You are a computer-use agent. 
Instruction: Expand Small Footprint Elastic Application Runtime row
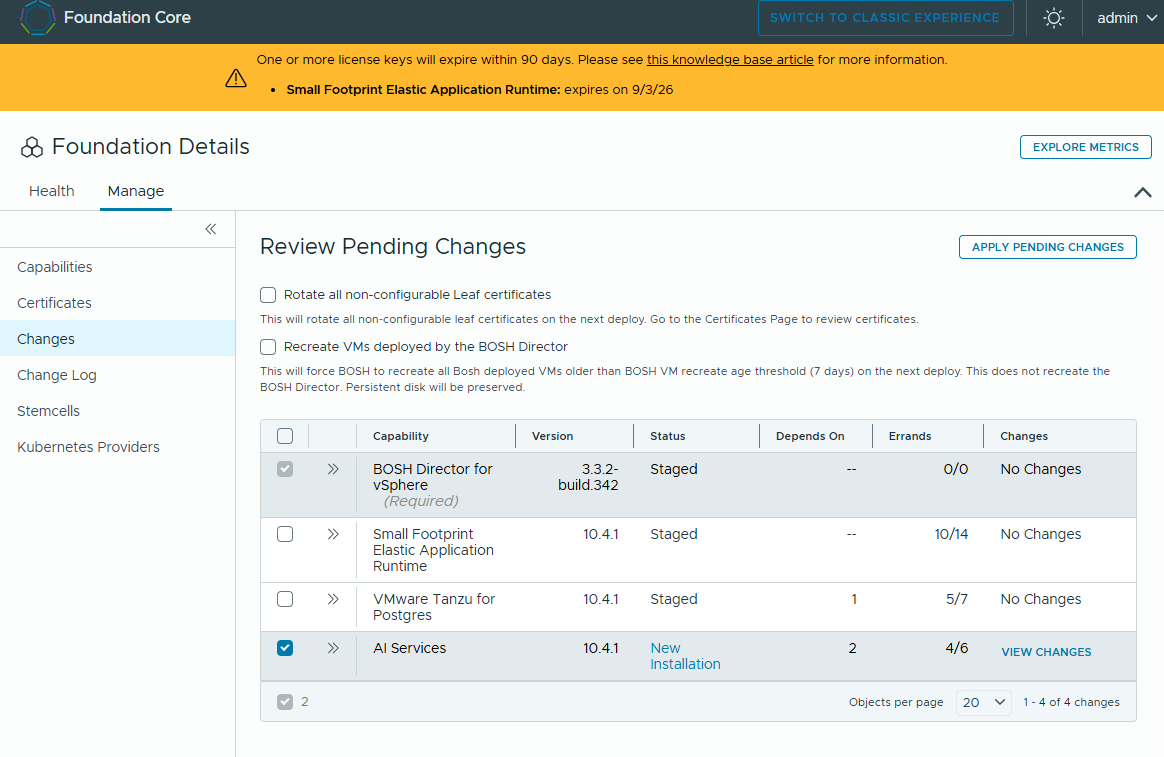pyautogui.click(x=333, y=534)
